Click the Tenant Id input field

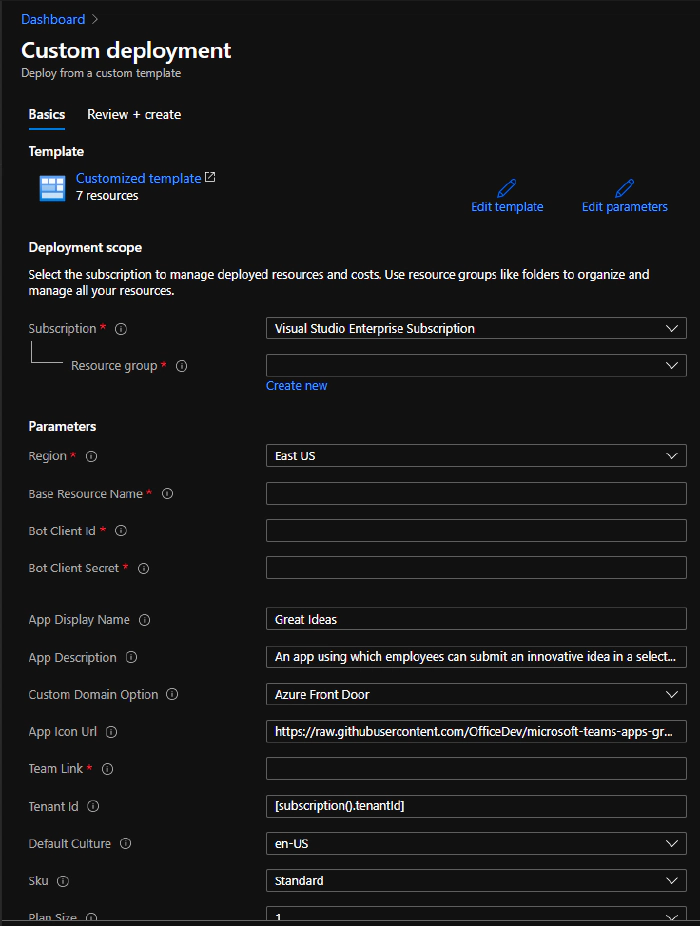(476, 806)
